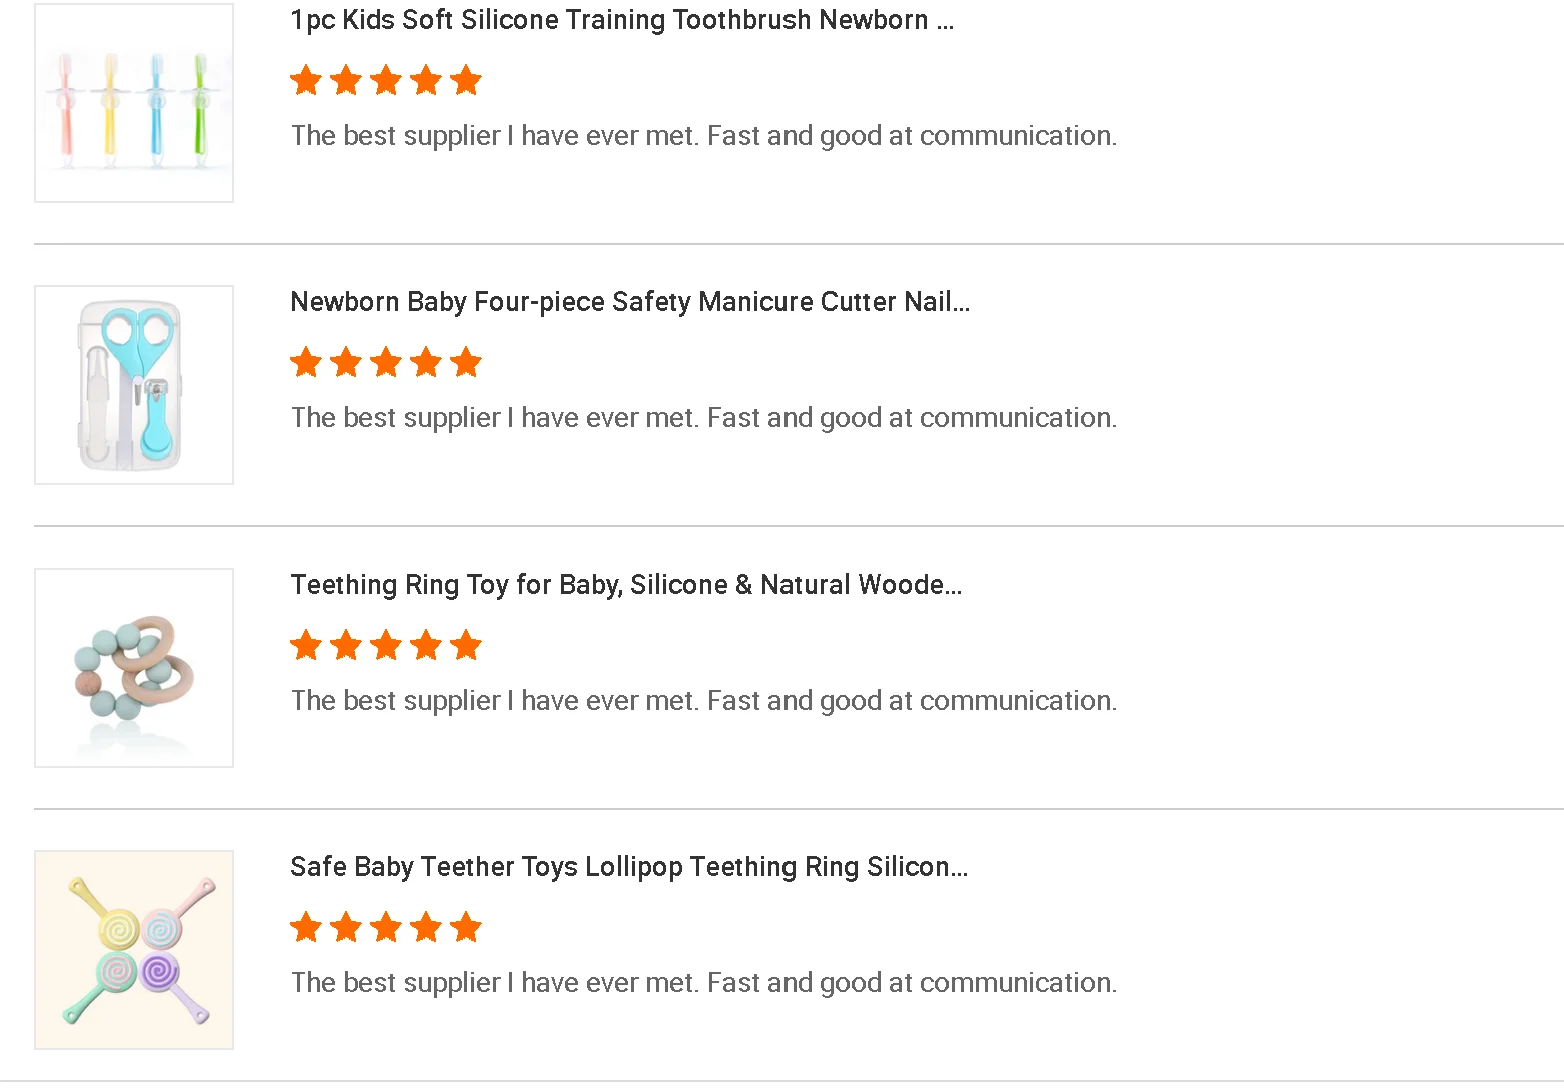Click the review text under the toothbrush listing
The image size is (1564, 1090).
point(703,136)
